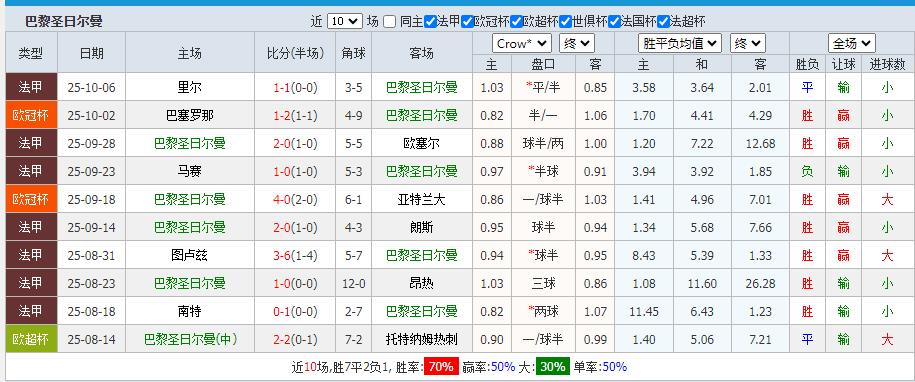915x382 pixels.
Task: Open away team 昂热
Action: pyautogui.click(x=421, y=283)
